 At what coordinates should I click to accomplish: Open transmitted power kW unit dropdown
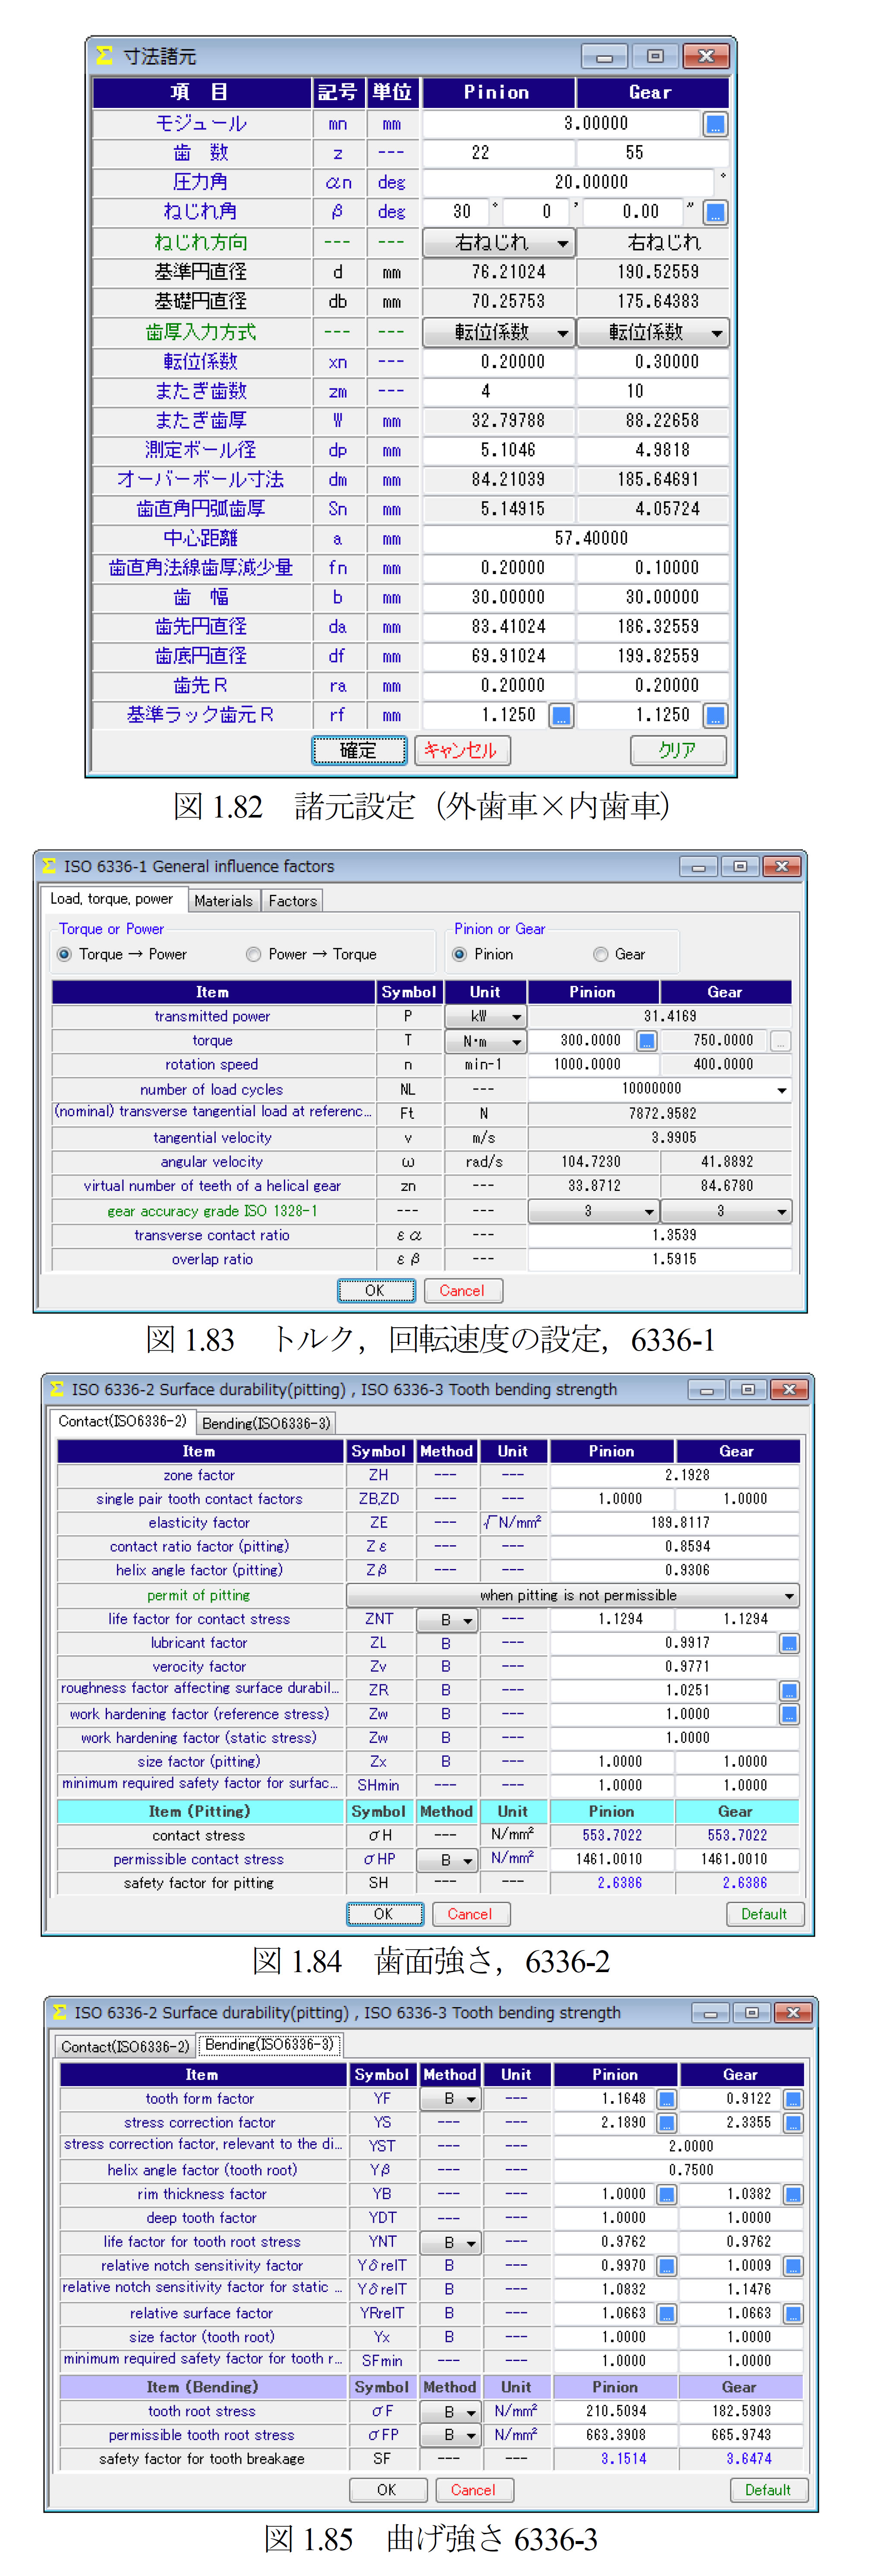[x=486, y=1017]
